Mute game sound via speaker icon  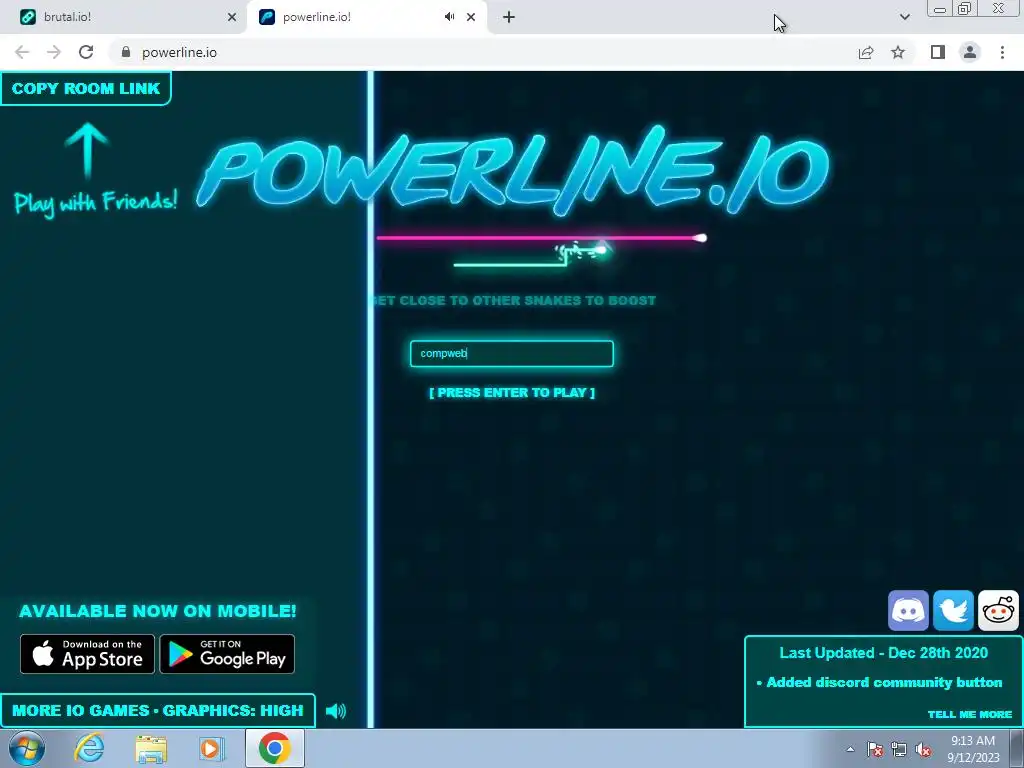pyautogui.click(x=336, y=711)
